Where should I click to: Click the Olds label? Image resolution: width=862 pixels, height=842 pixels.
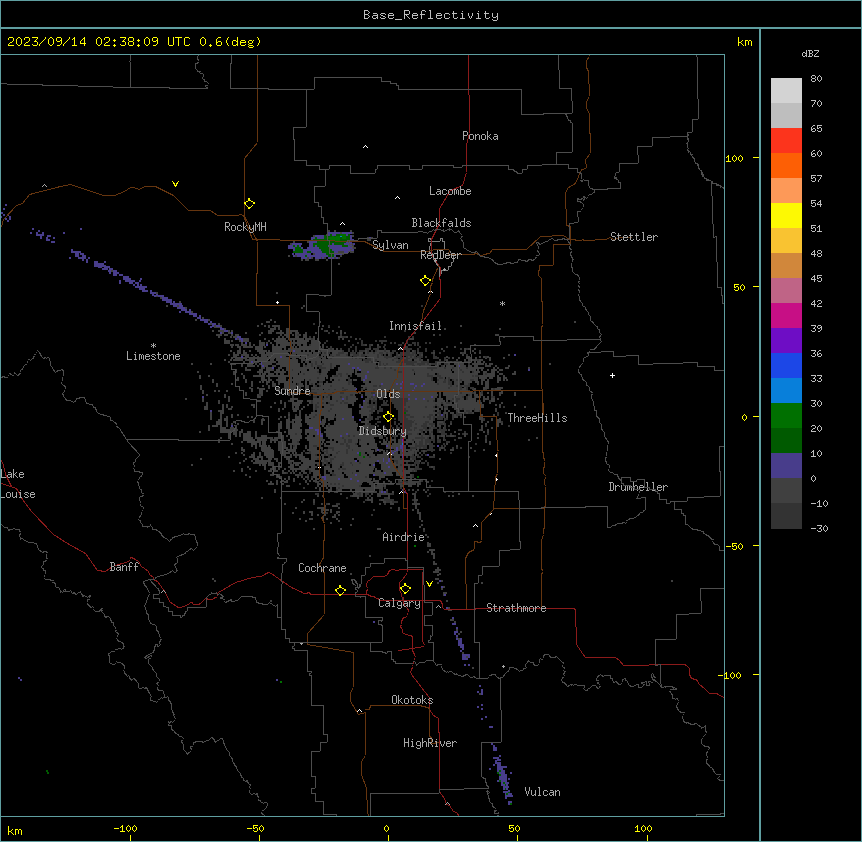click(388, 394)
